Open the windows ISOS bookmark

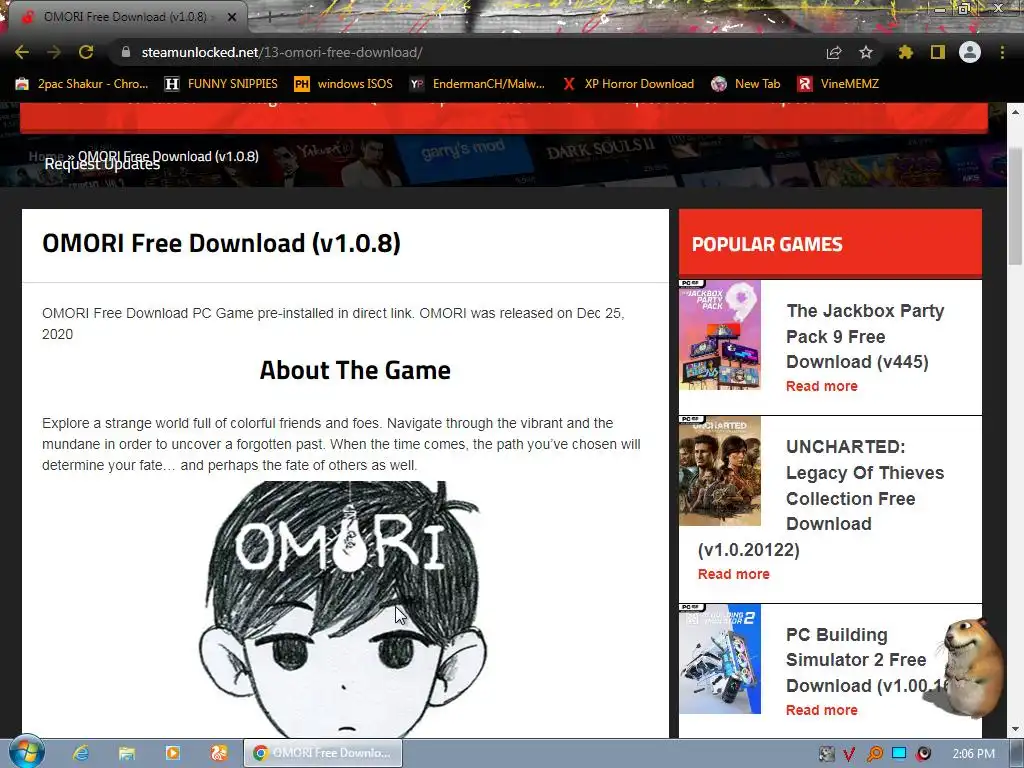[344, 84]
